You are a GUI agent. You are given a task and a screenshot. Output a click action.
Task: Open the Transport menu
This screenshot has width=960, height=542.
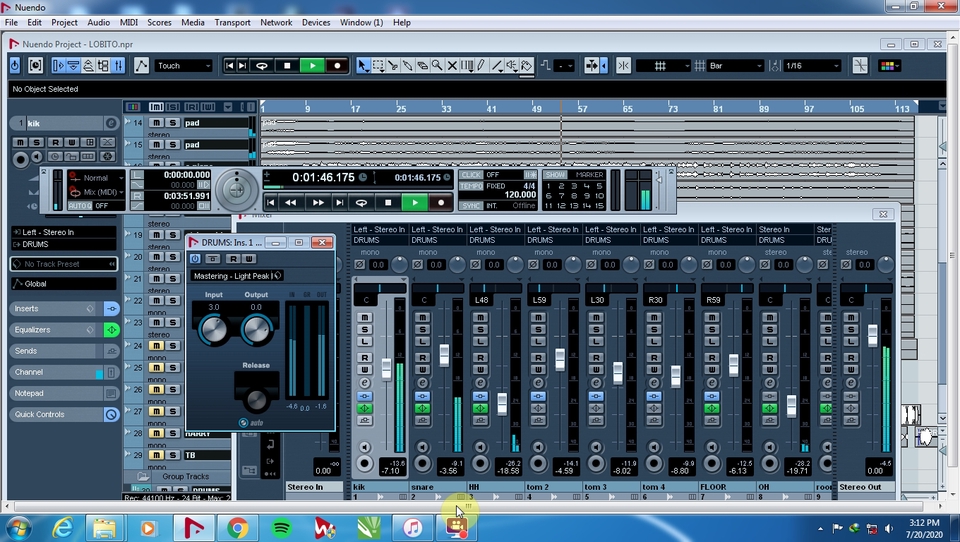point(232,22)
